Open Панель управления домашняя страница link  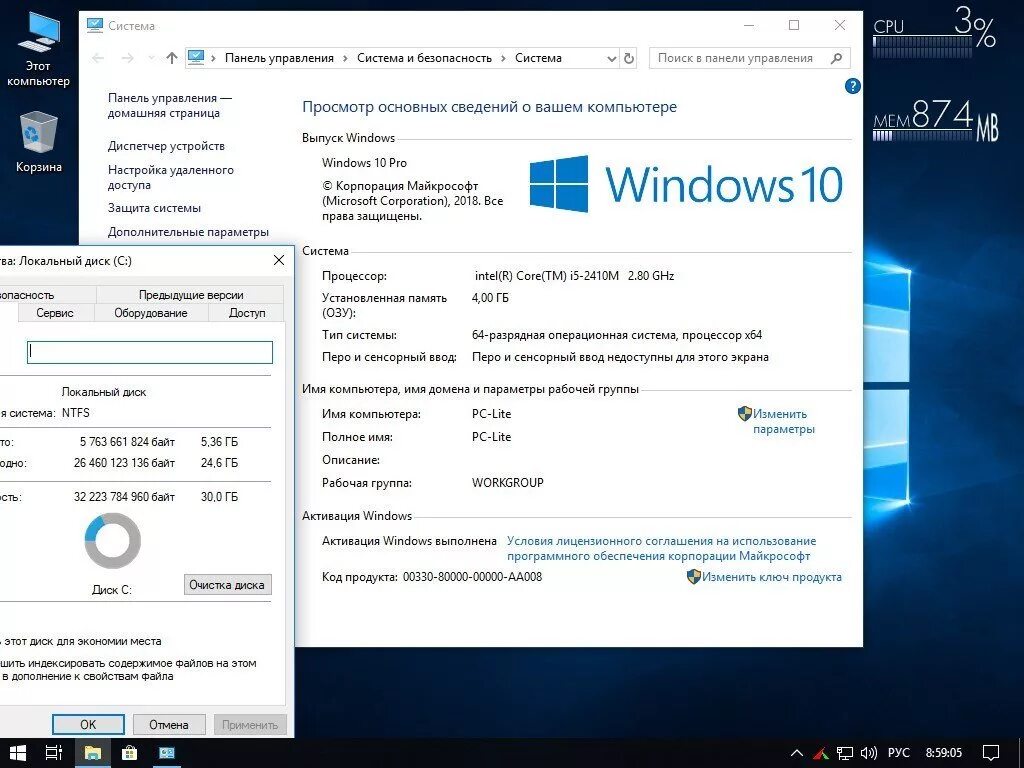coord(169,105)
